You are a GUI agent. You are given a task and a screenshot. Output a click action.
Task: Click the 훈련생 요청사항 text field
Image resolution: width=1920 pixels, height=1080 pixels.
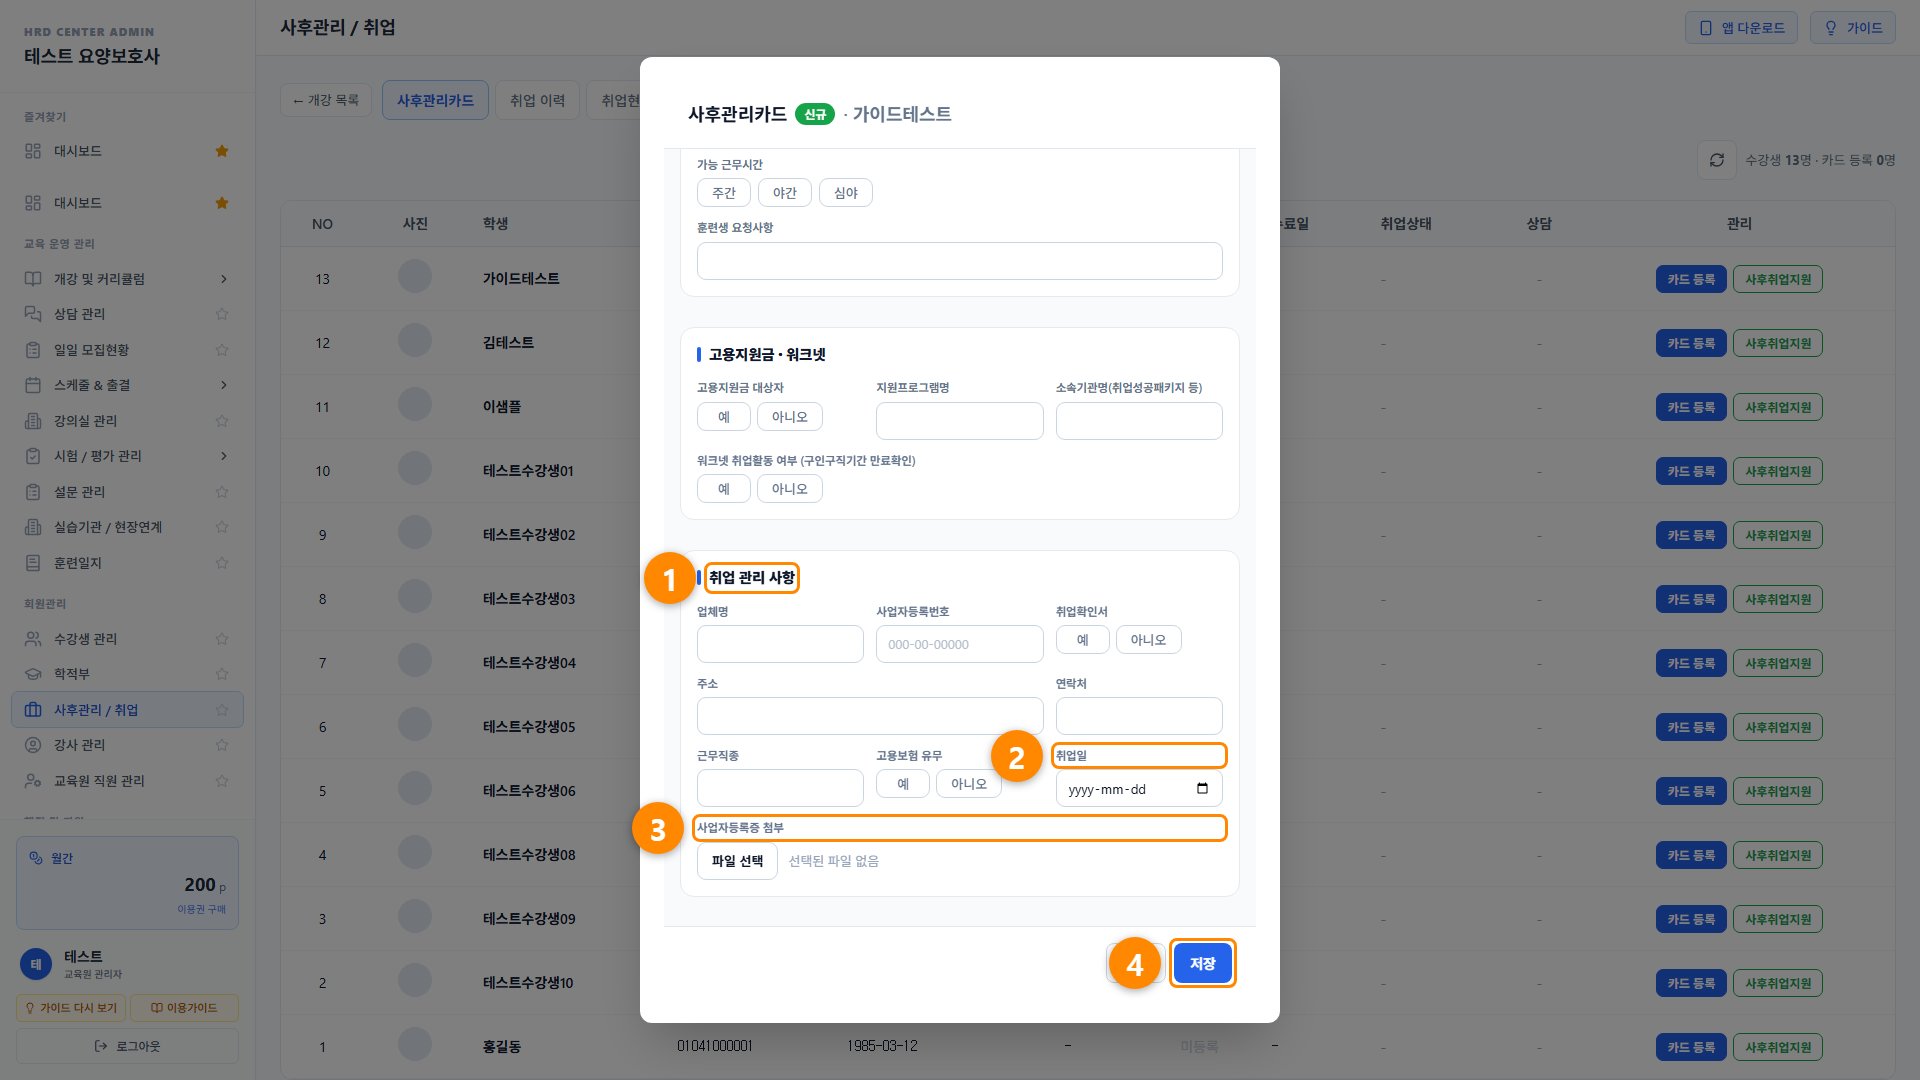click(x=960, y=261)
